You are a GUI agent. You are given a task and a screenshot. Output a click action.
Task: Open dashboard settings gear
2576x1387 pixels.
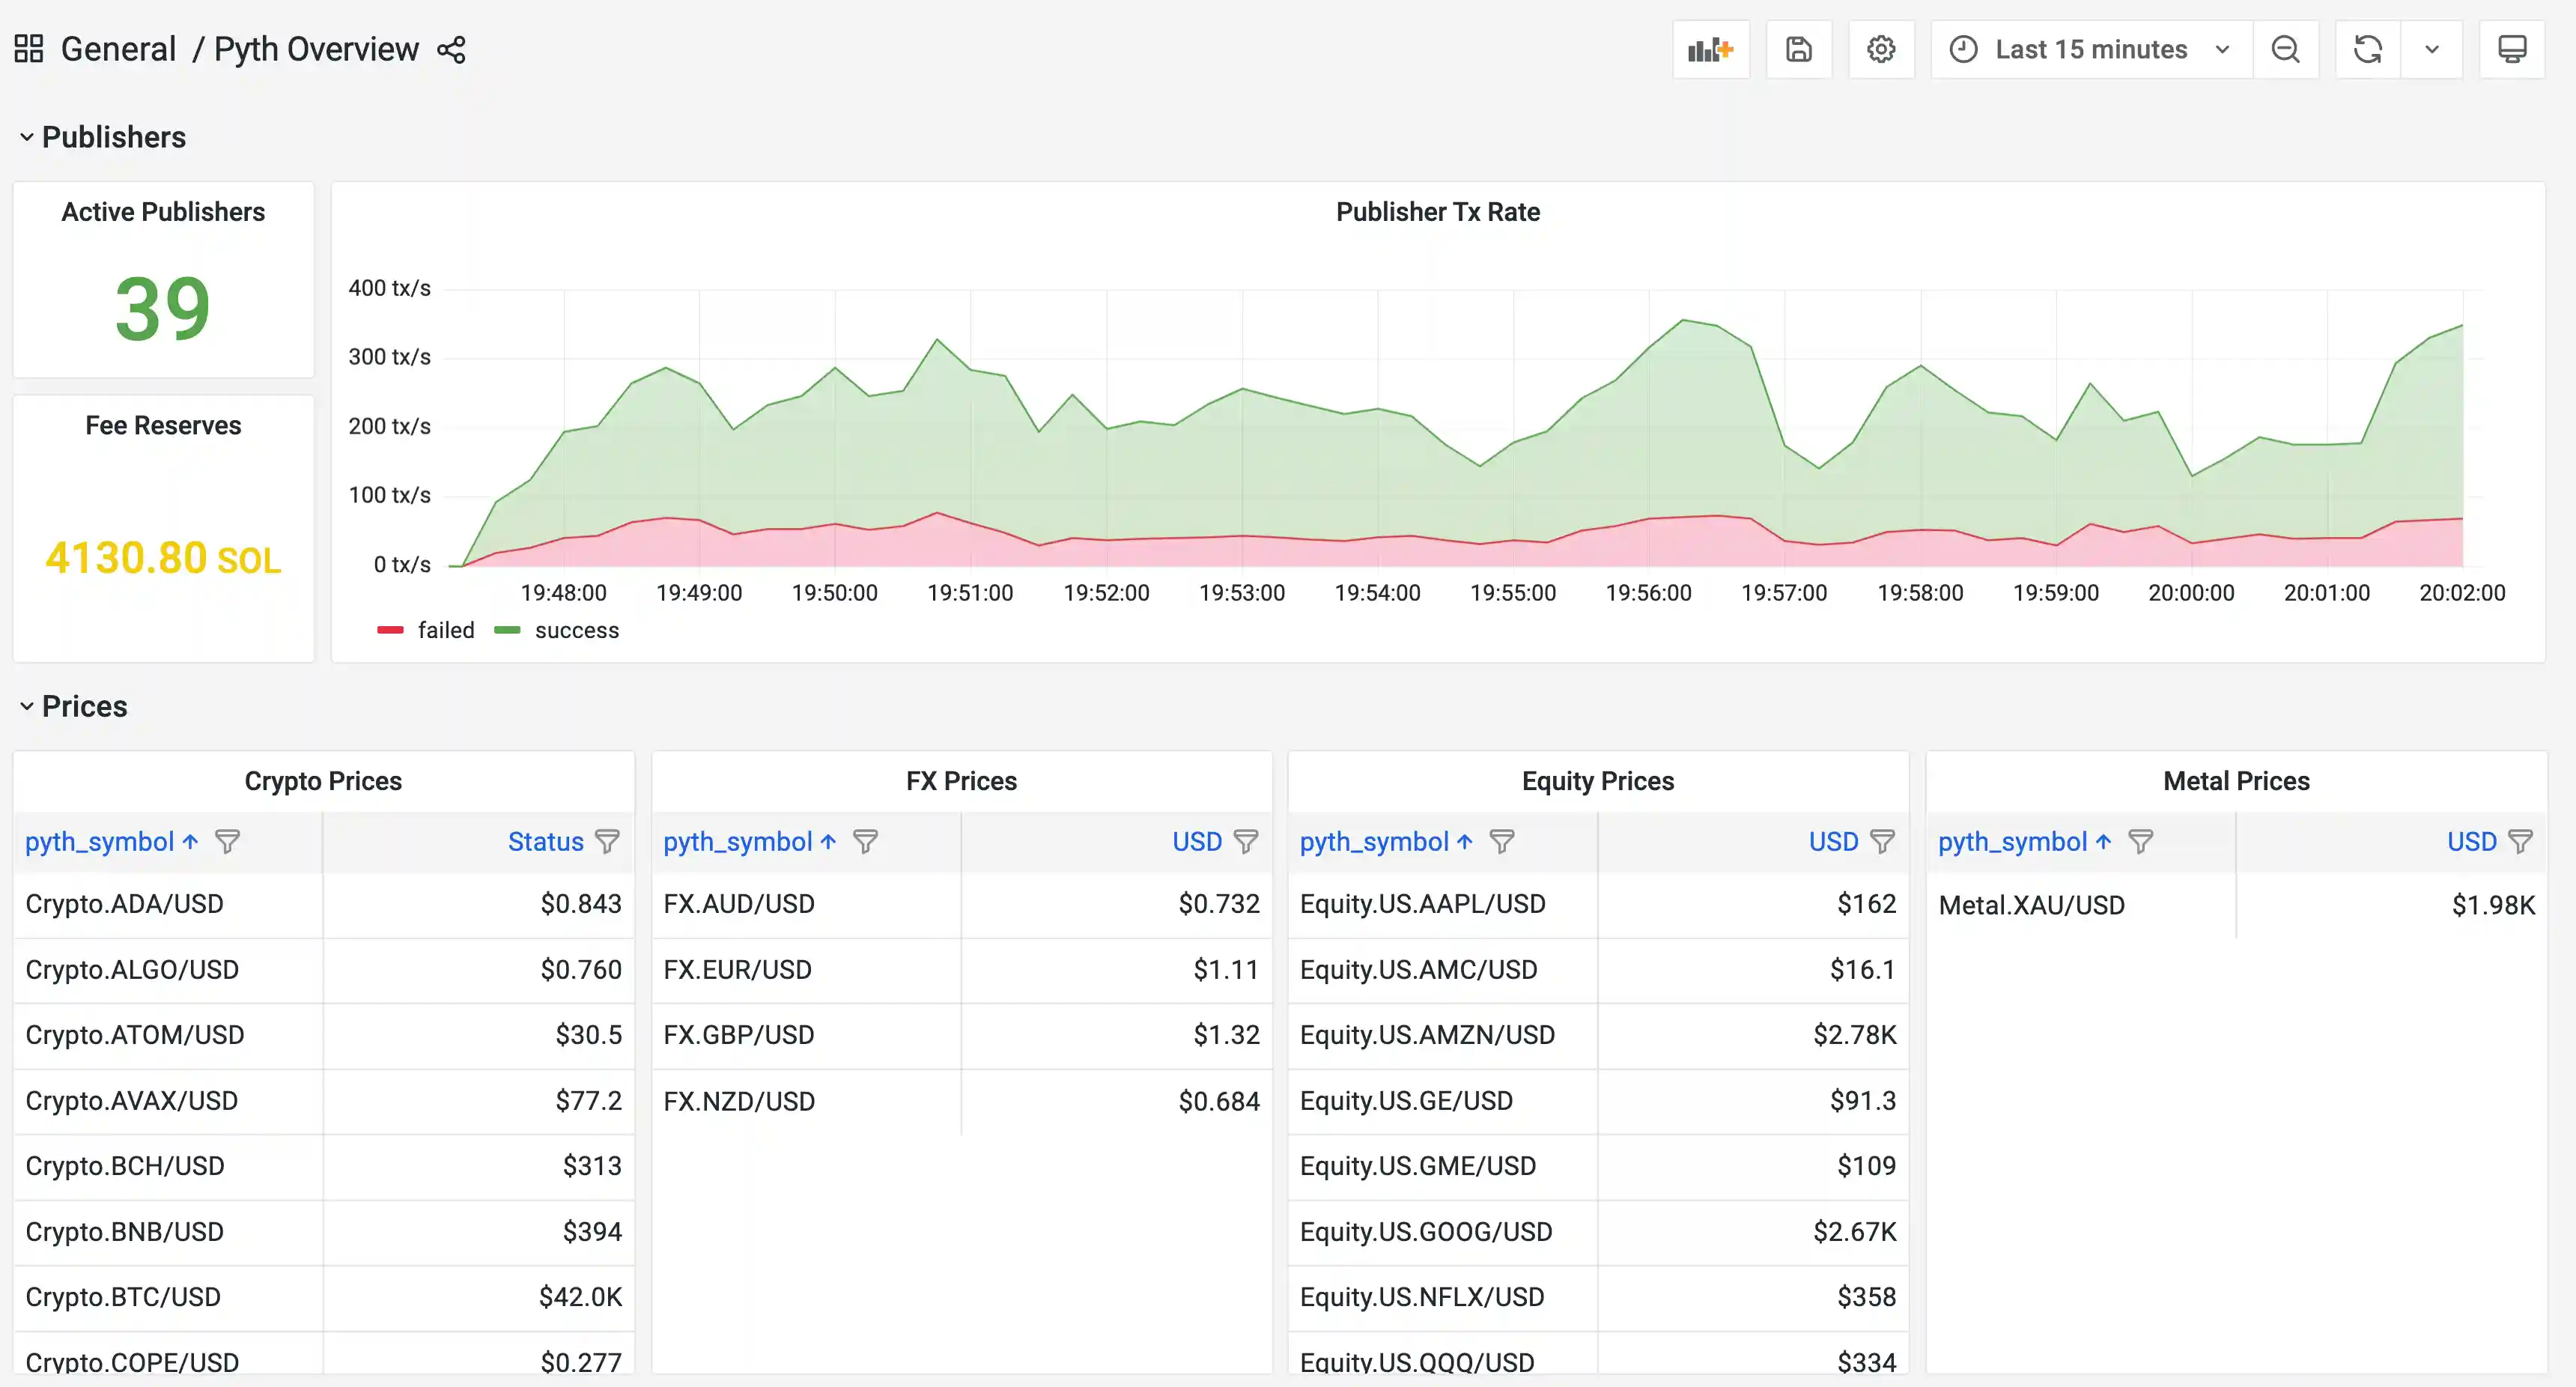tap(1880, 49)
